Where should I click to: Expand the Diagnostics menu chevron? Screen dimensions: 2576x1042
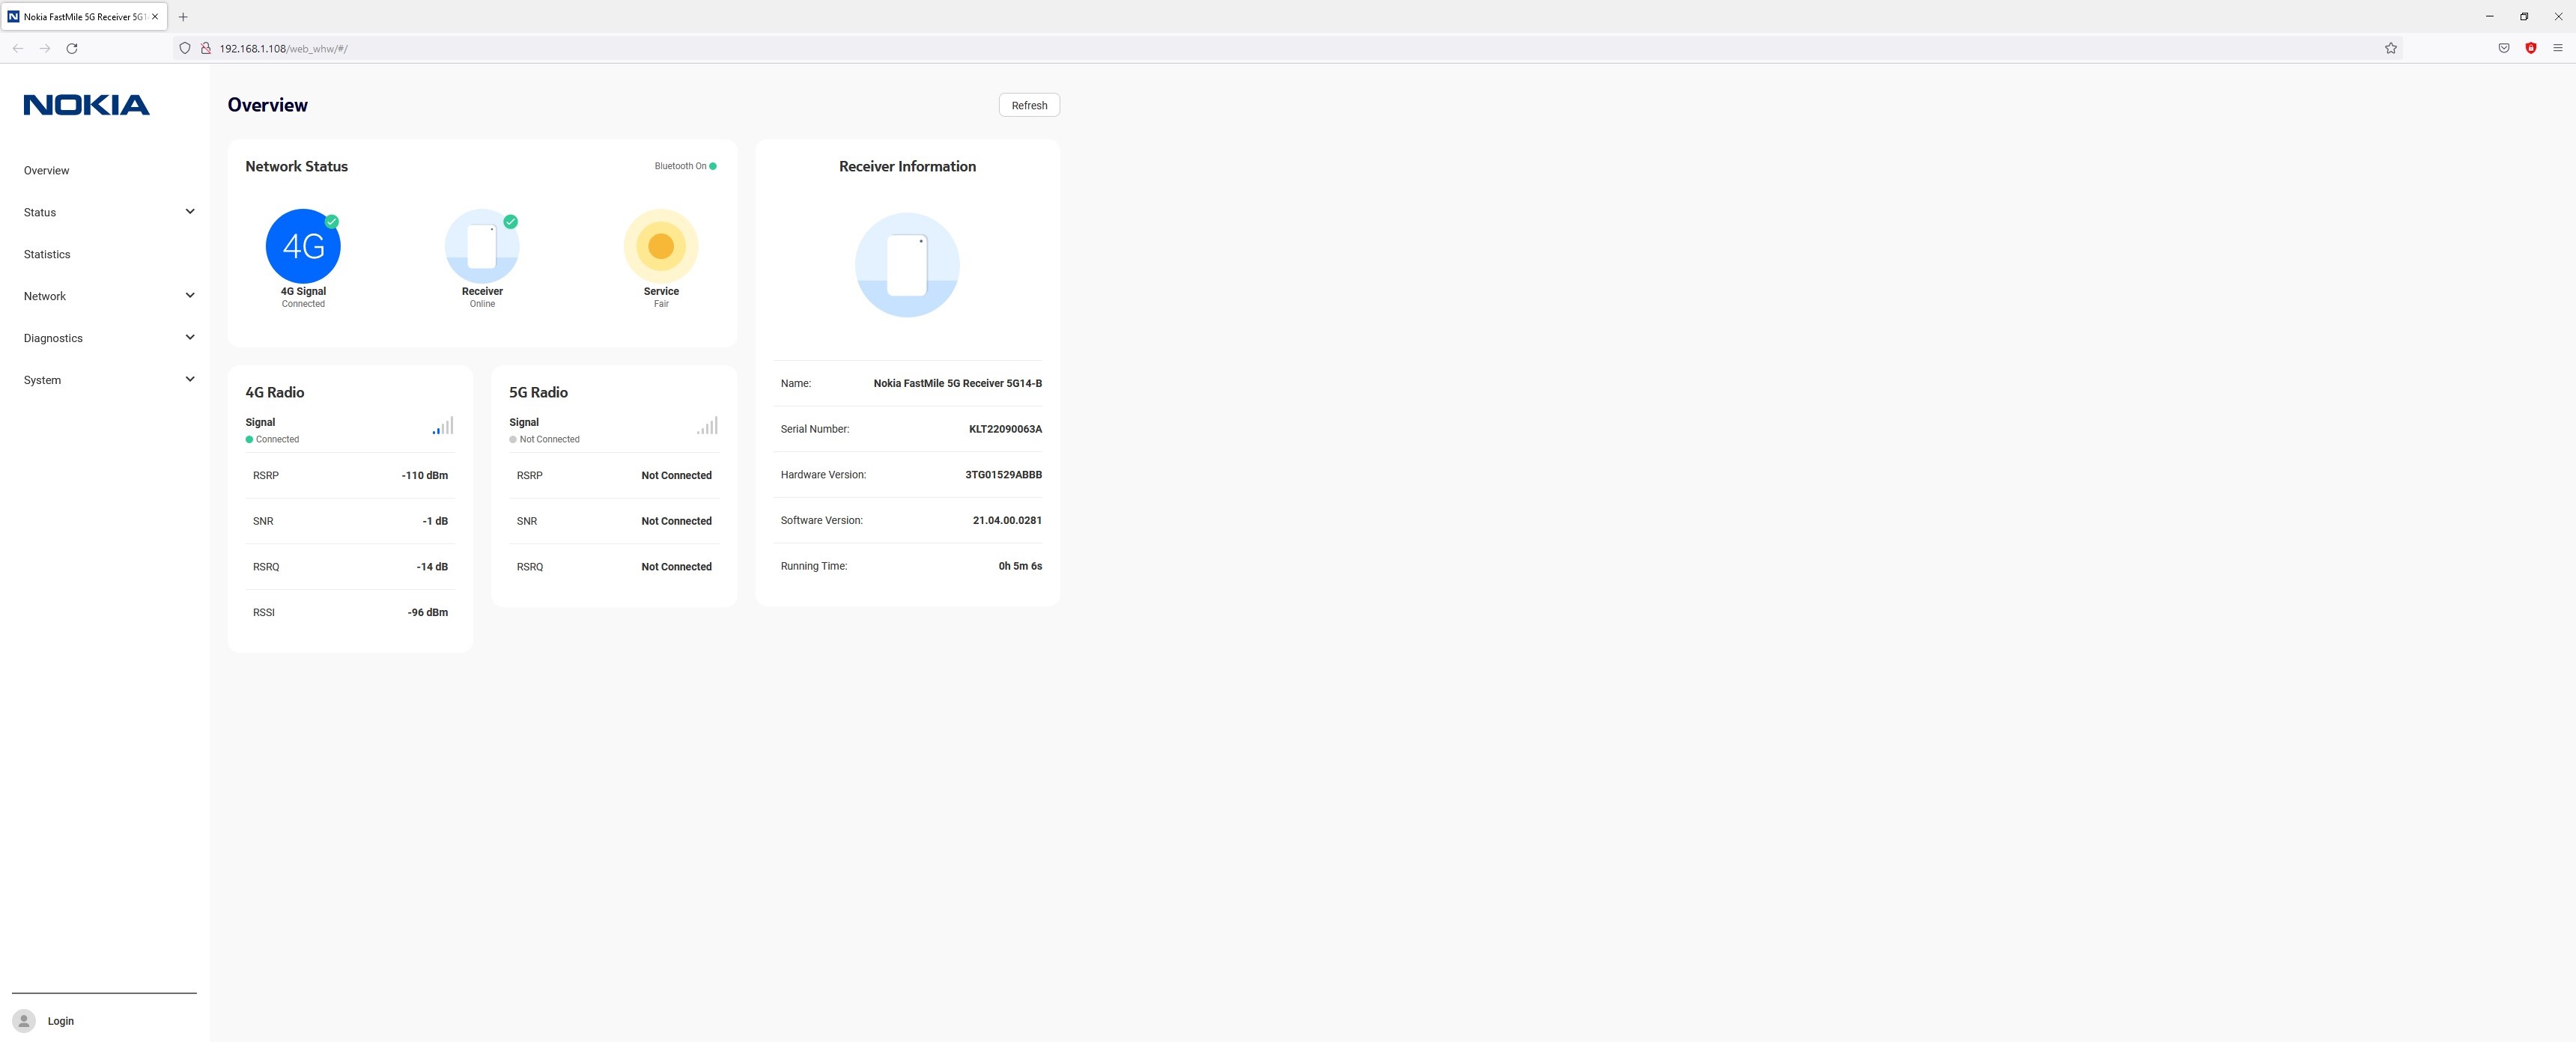coord(190,338)
